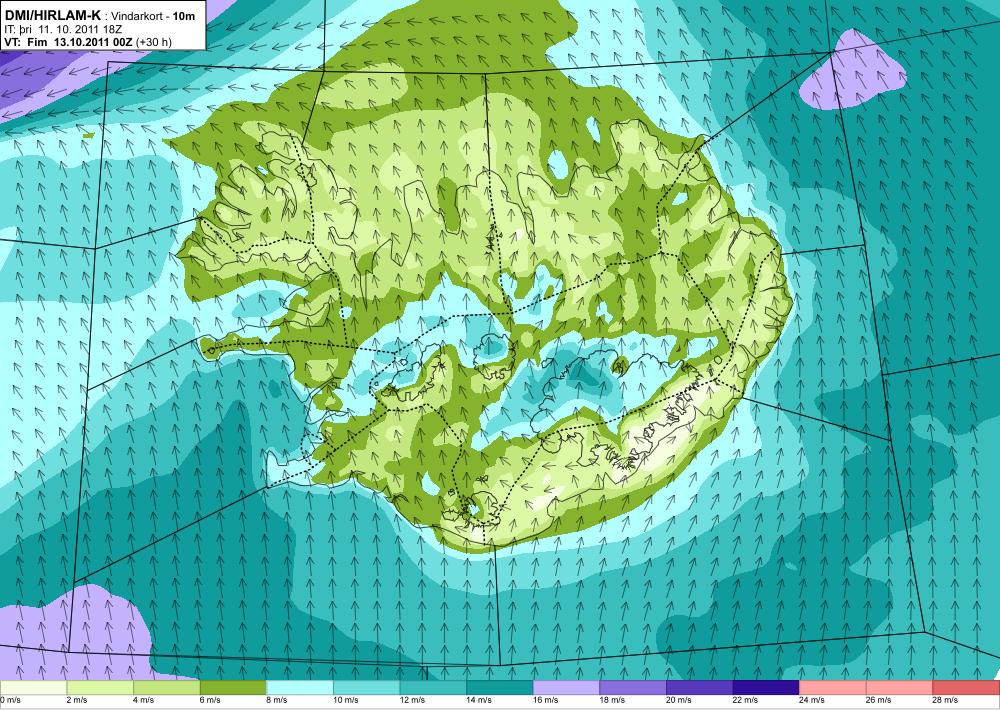
Task: Select the pale cream 0–2 m/s legend swatch
Action: 33,688
